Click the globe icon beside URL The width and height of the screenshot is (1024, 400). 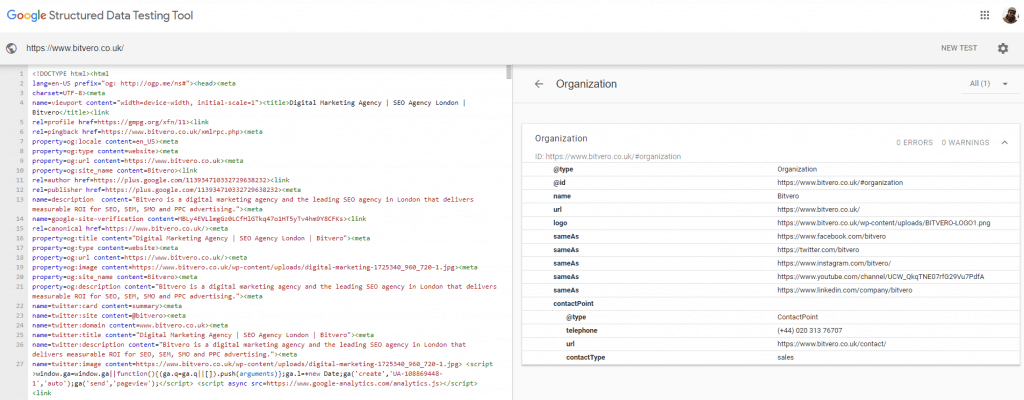coord(10,48)
